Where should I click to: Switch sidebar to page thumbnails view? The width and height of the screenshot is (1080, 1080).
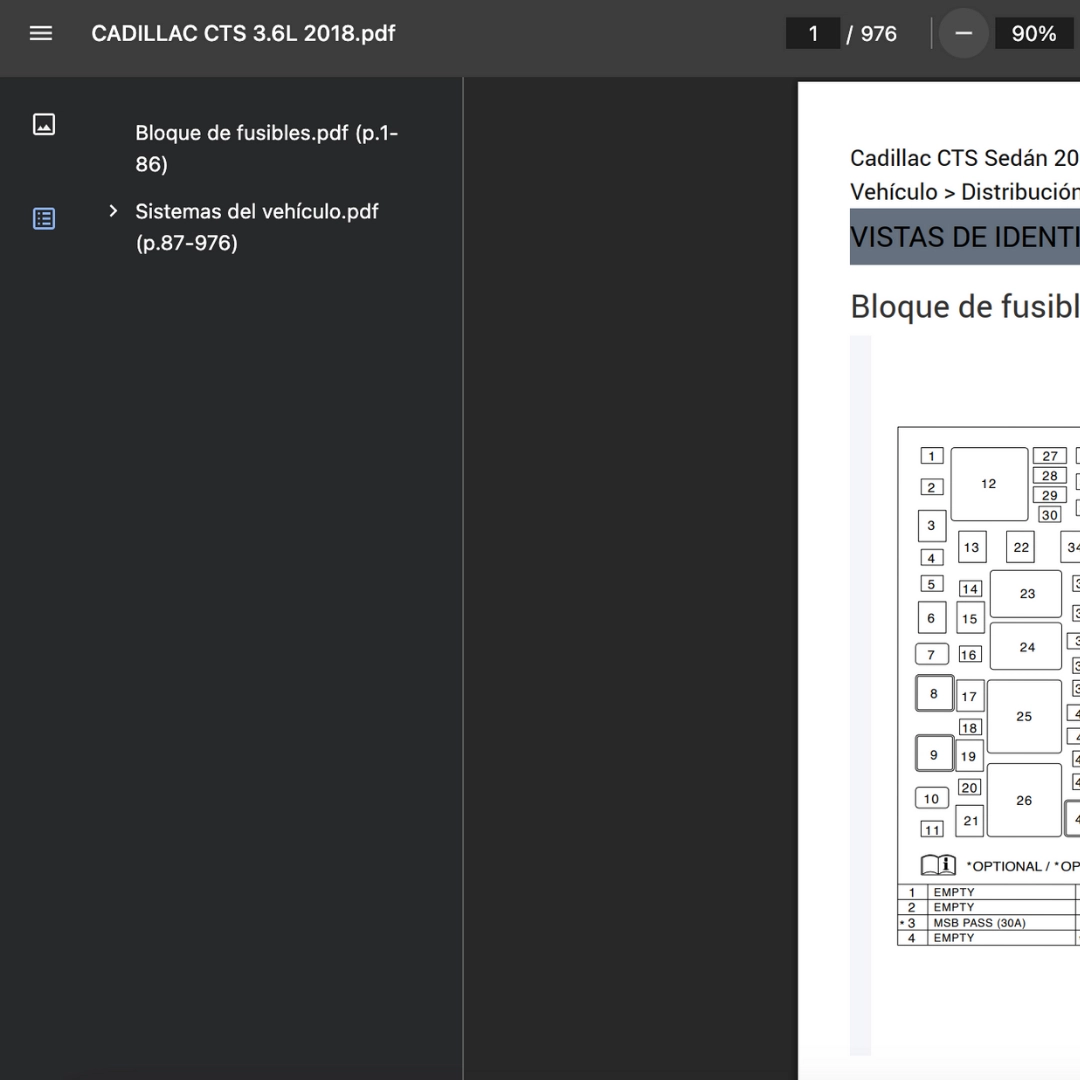pyautogui.click(x=44, y=125)
